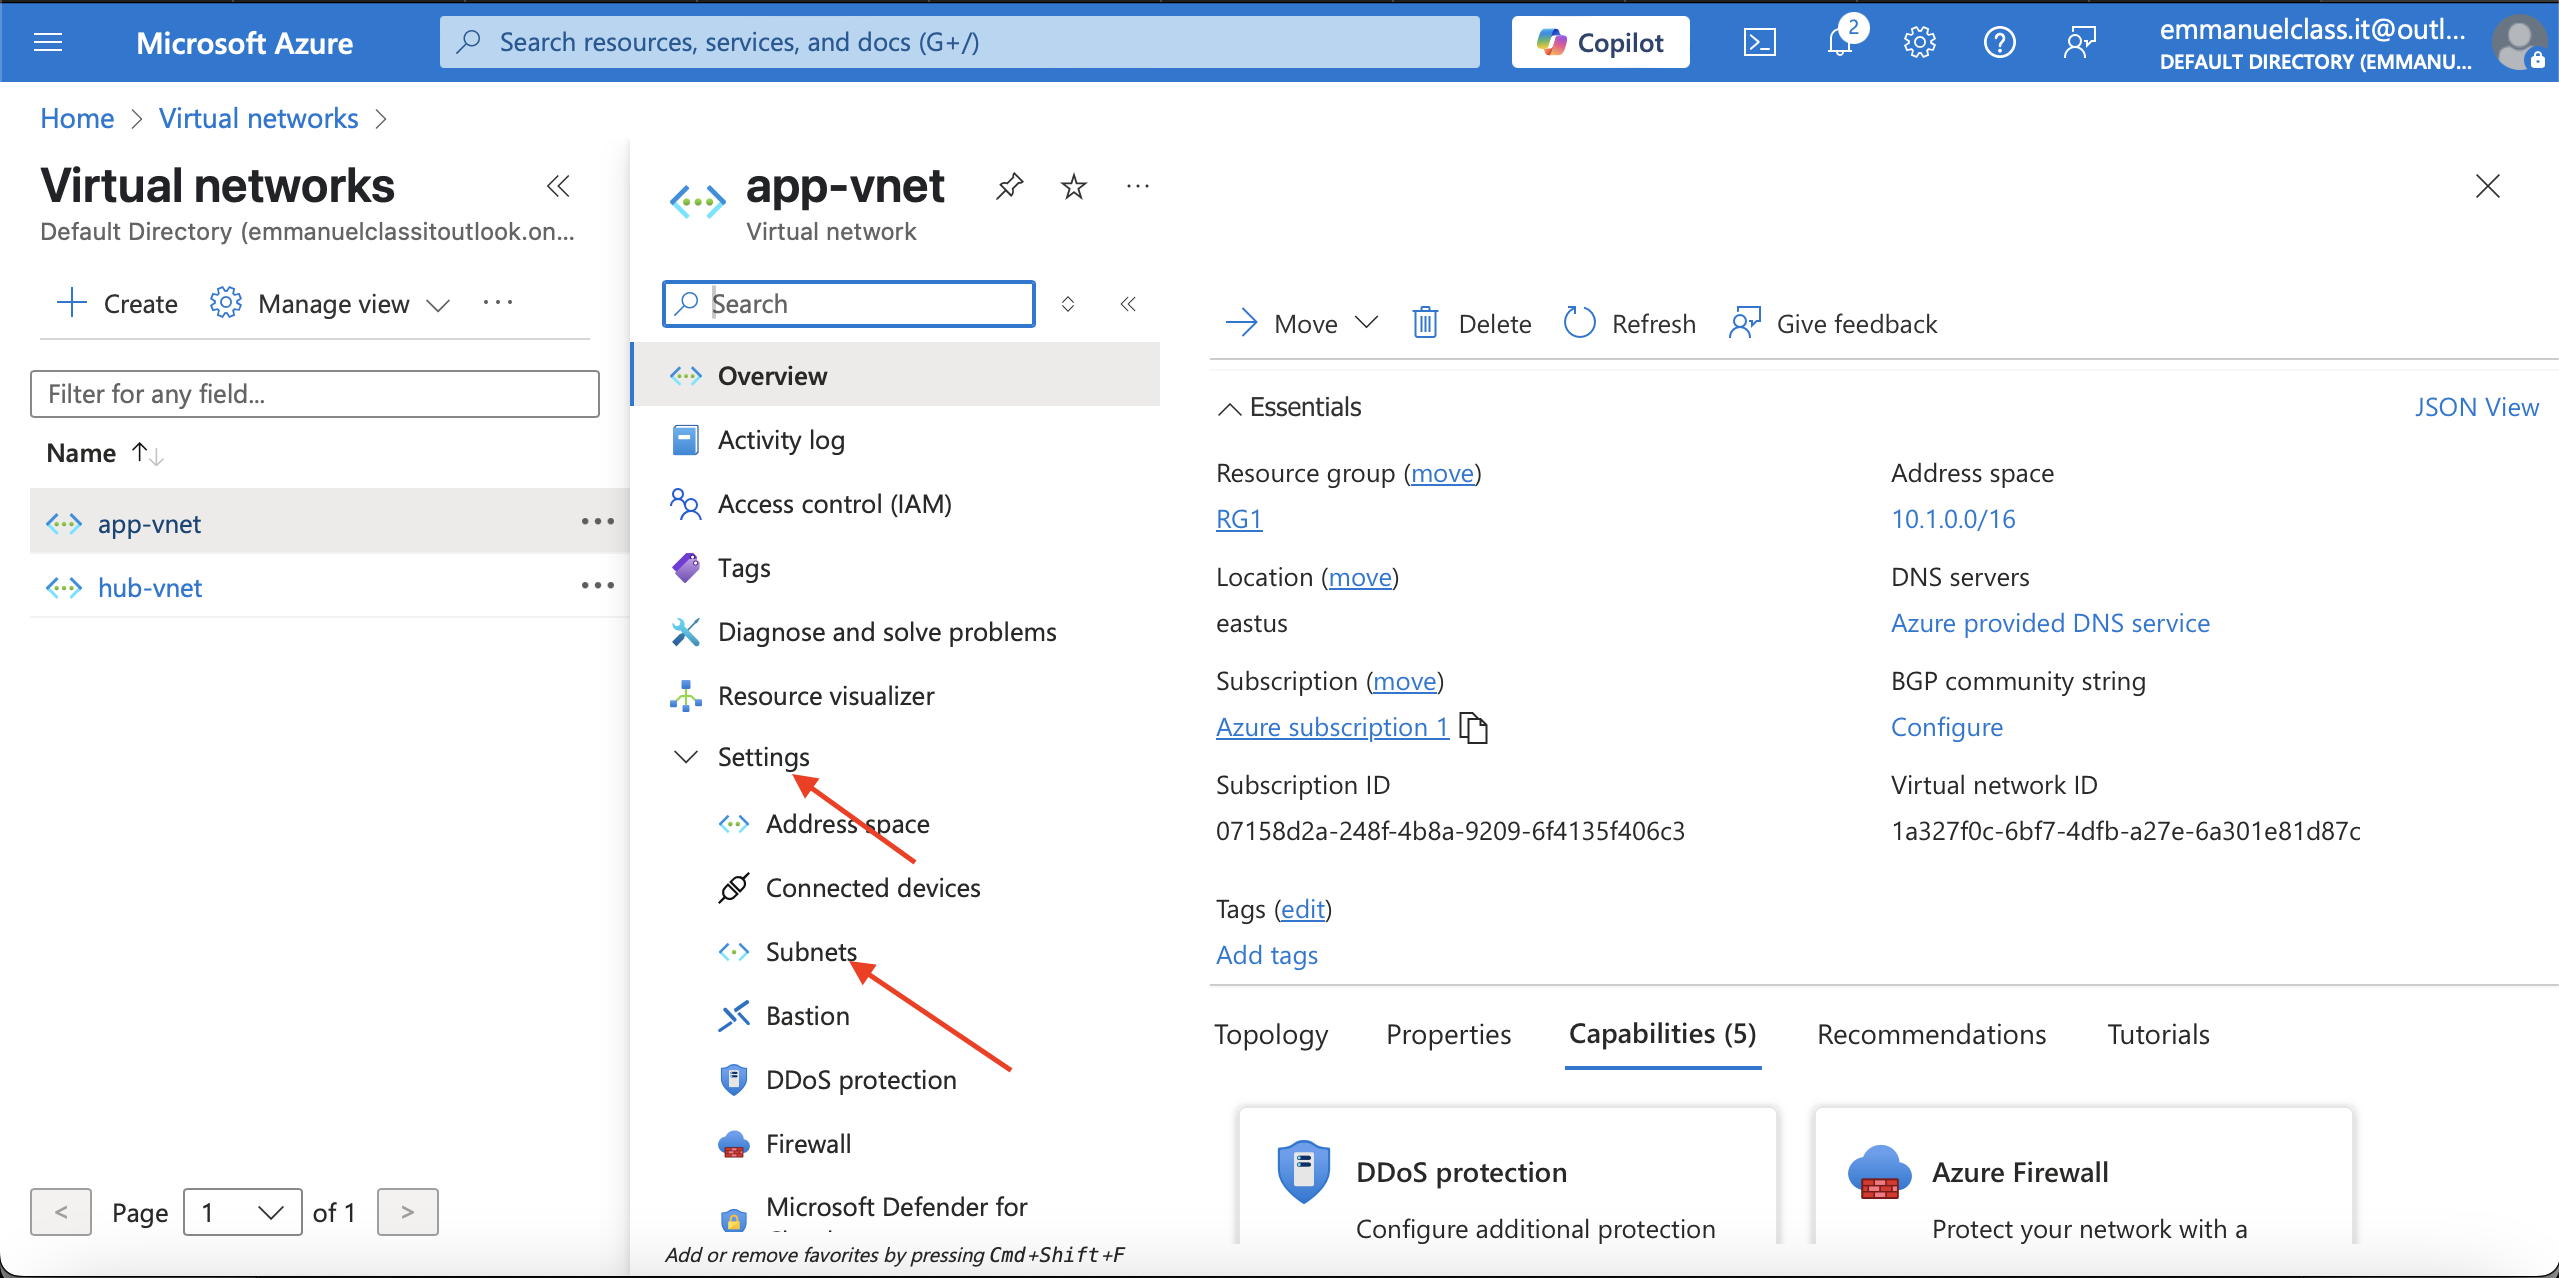This screenshot has width=2559, height=1278.
Task: Open hub-vnet from the list
Action: pos(150,587)
